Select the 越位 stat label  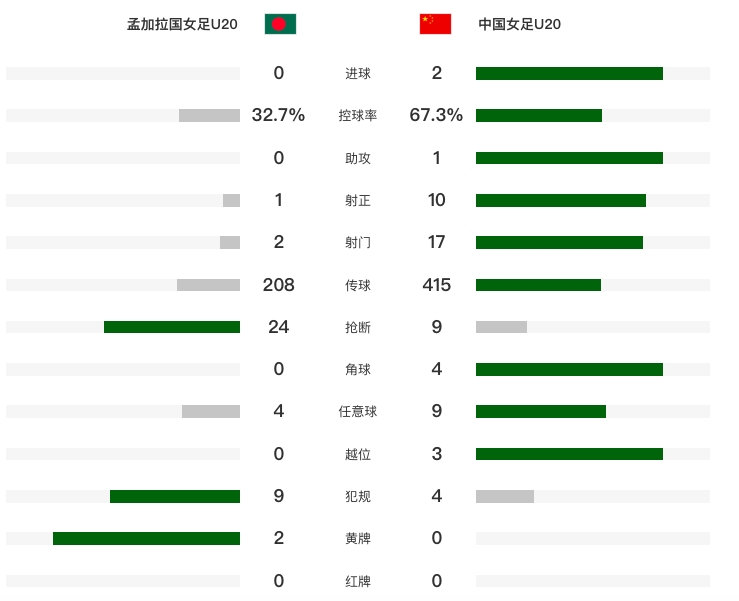tap(358, 454)
